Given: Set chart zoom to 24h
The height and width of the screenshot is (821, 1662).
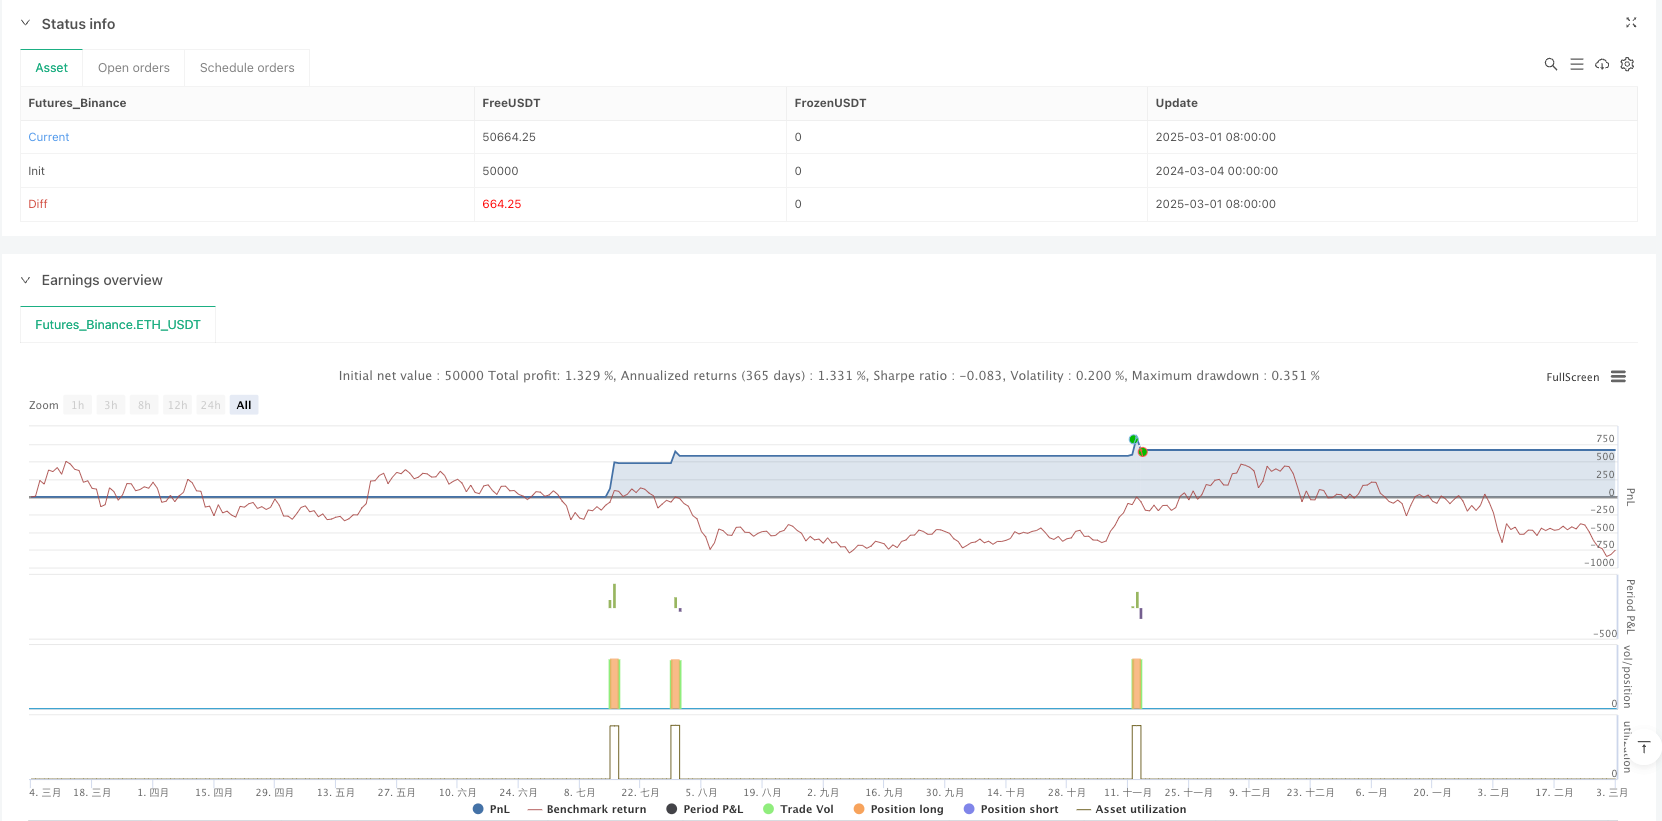Looking at the screenshot, I should (211, 405).
